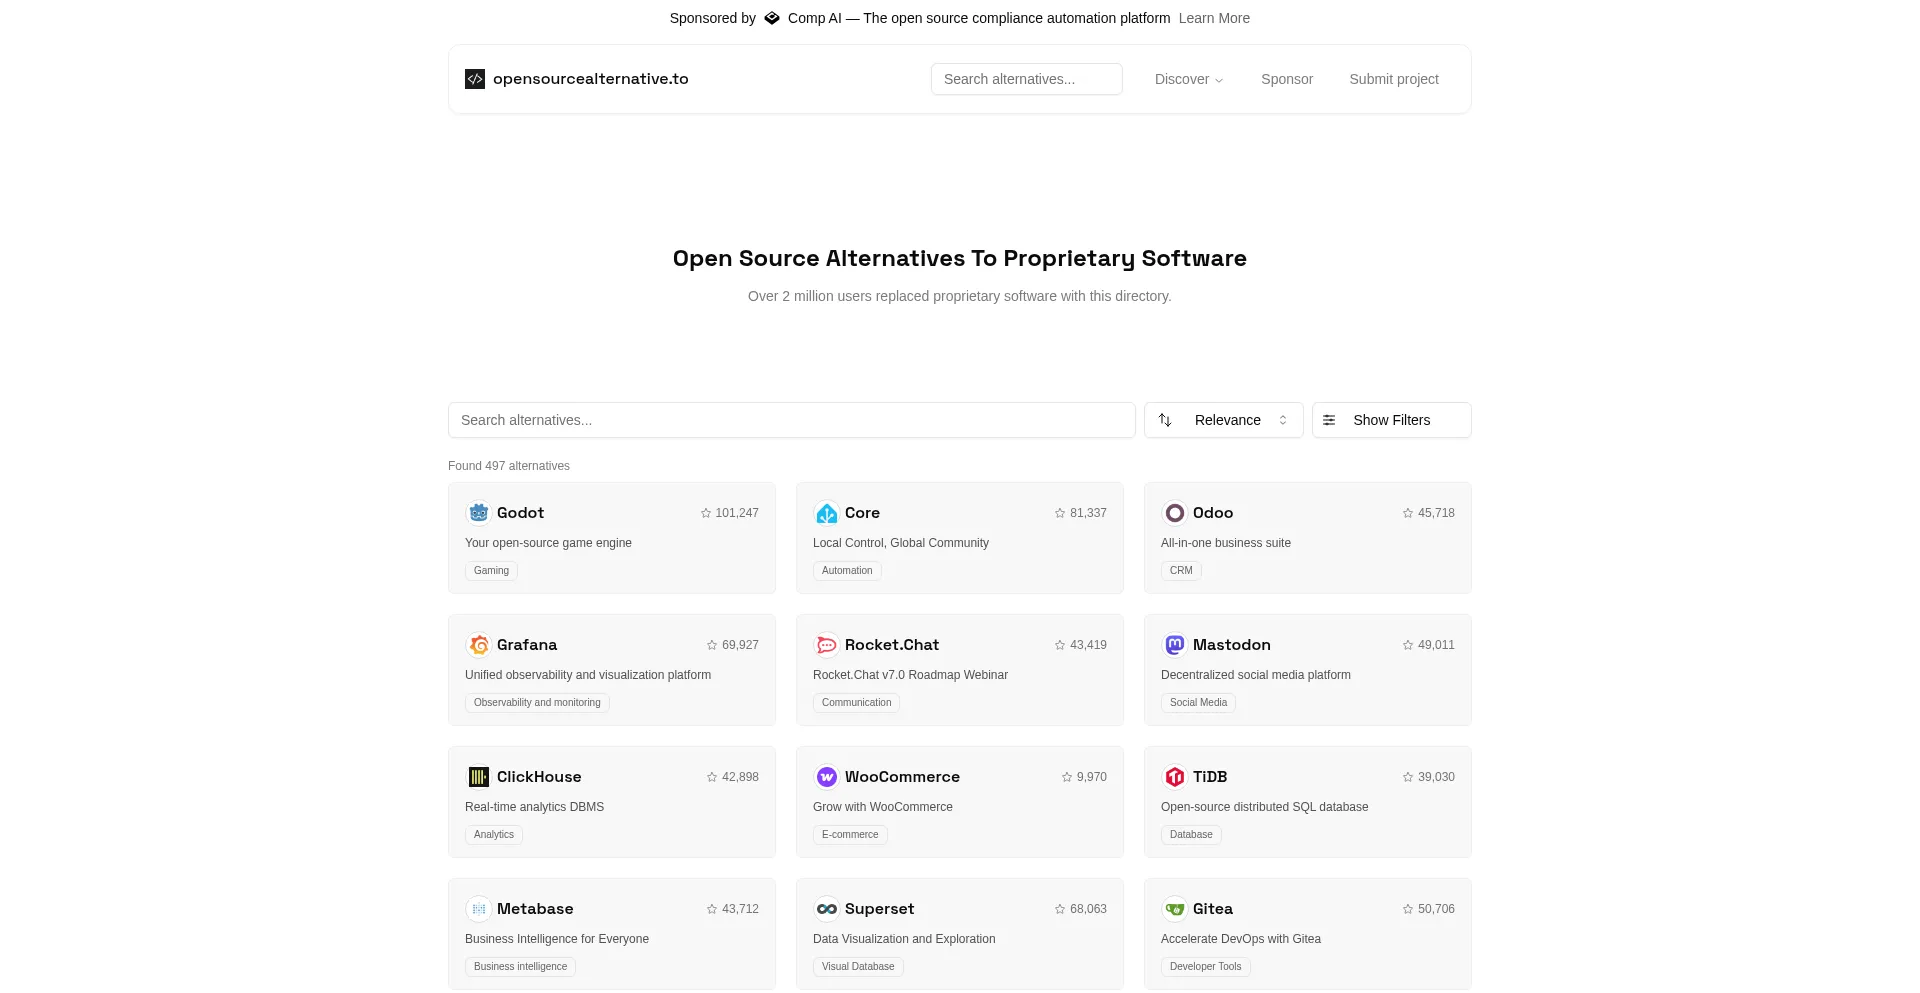Click the Odoo project icon
The image size is (1920, 993).
tap(1175, 513)
